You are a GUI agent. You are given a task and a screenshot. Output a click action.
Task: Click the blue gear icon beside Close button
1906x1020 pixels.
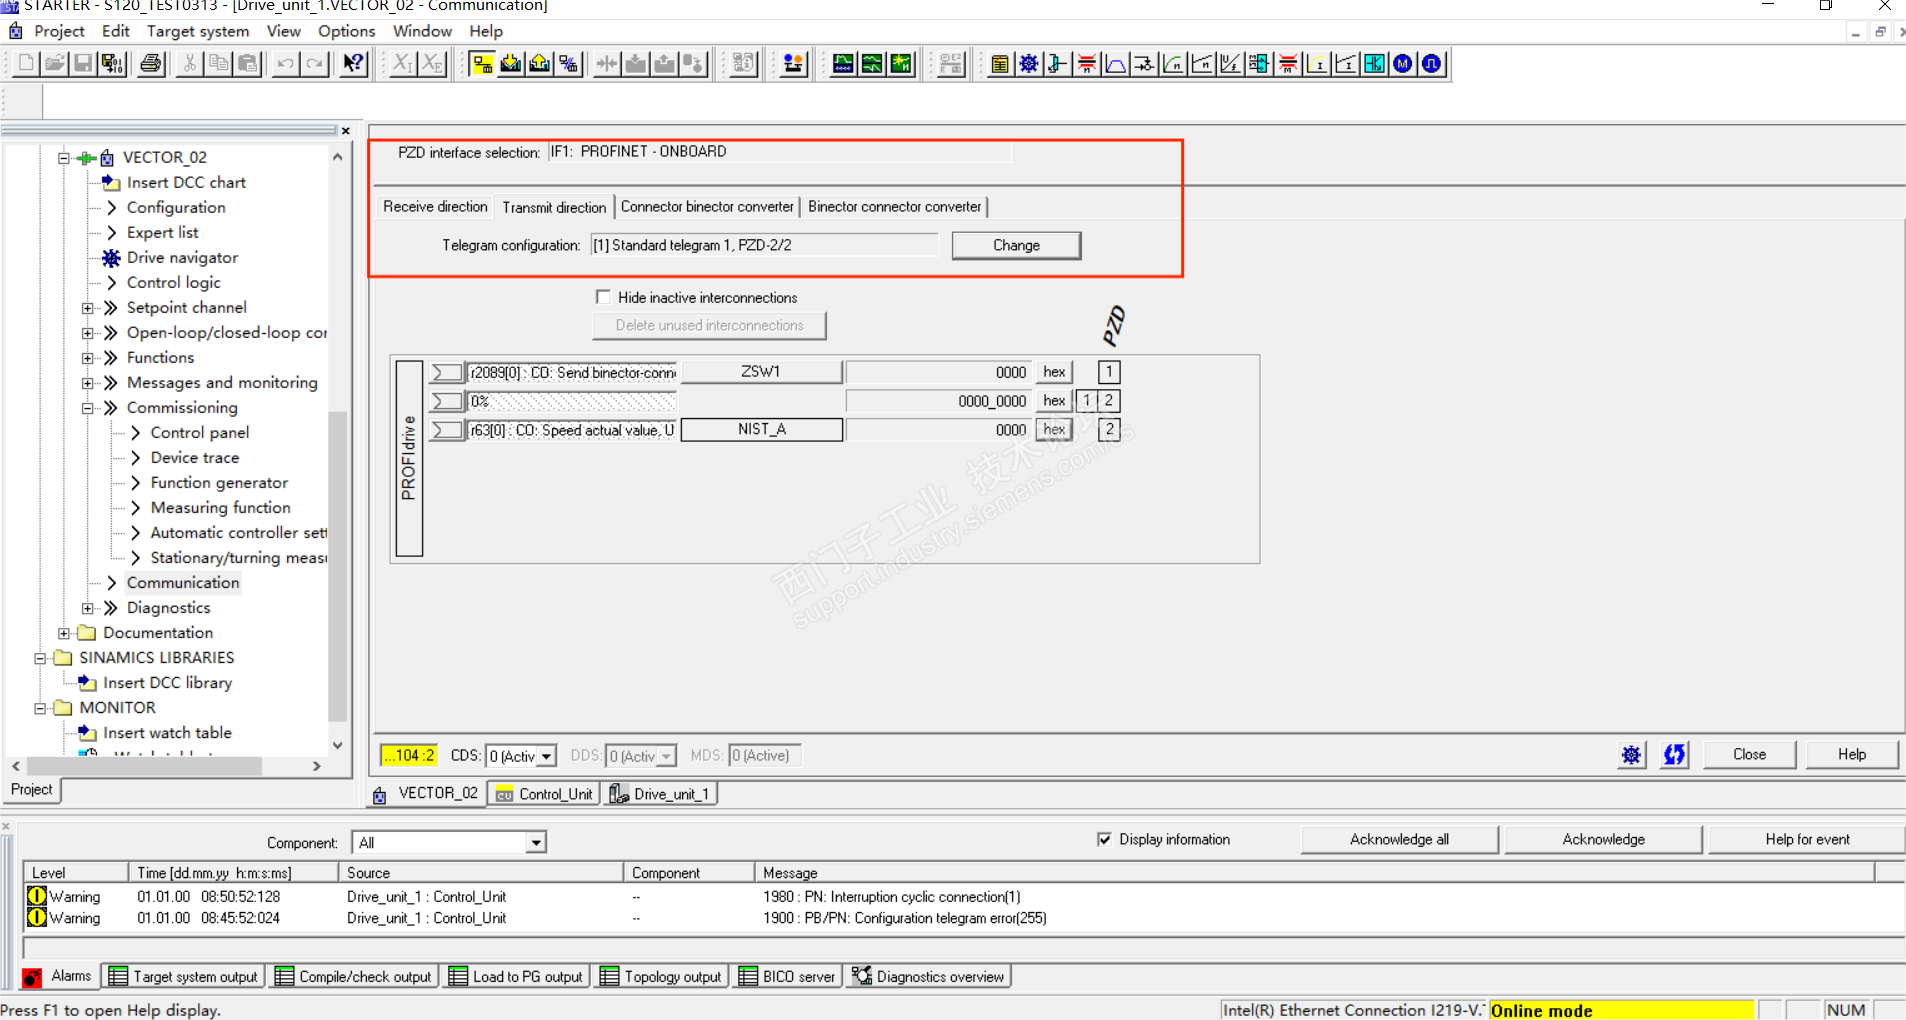[x=1631, y=755]
